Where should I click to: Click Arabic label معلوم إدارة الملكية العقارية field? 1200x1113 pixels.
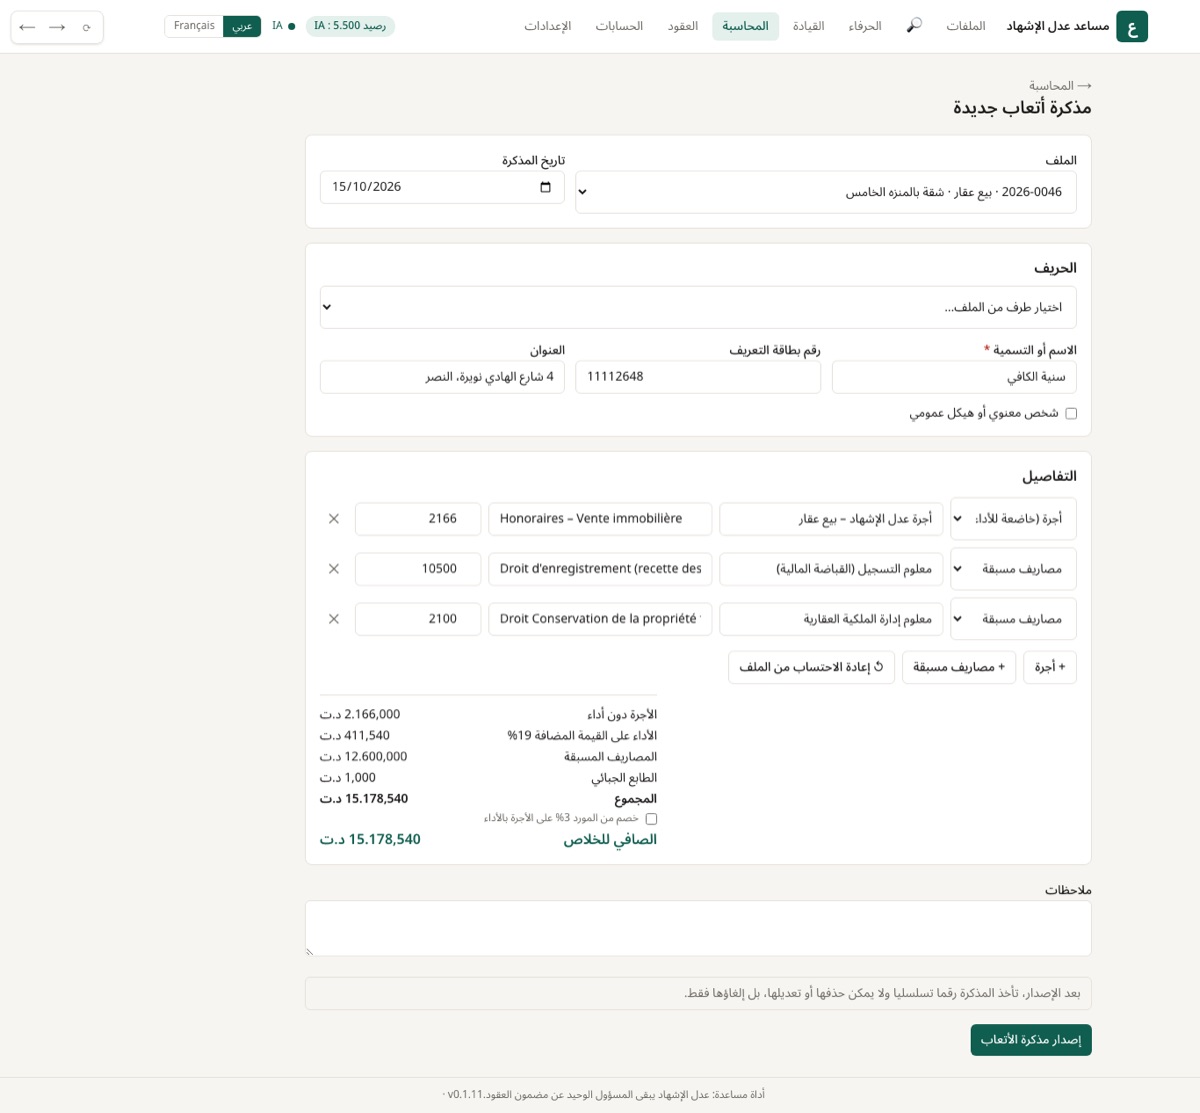831,619
